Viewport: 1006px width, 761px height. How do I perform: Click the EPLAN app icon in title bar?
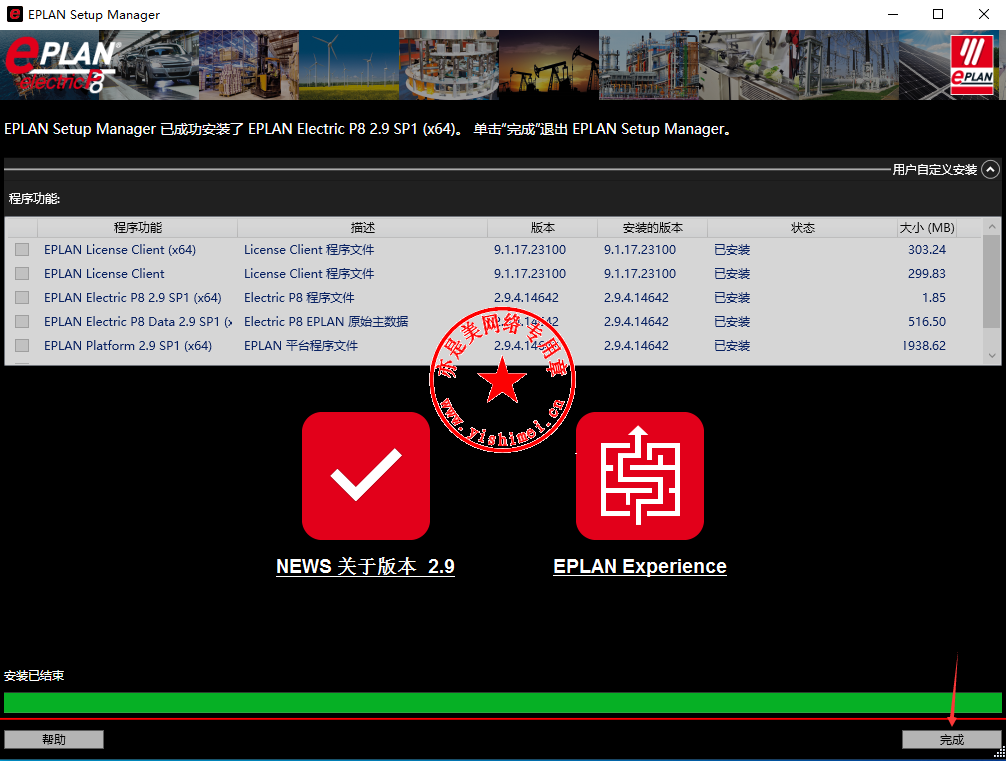(14, 14)
